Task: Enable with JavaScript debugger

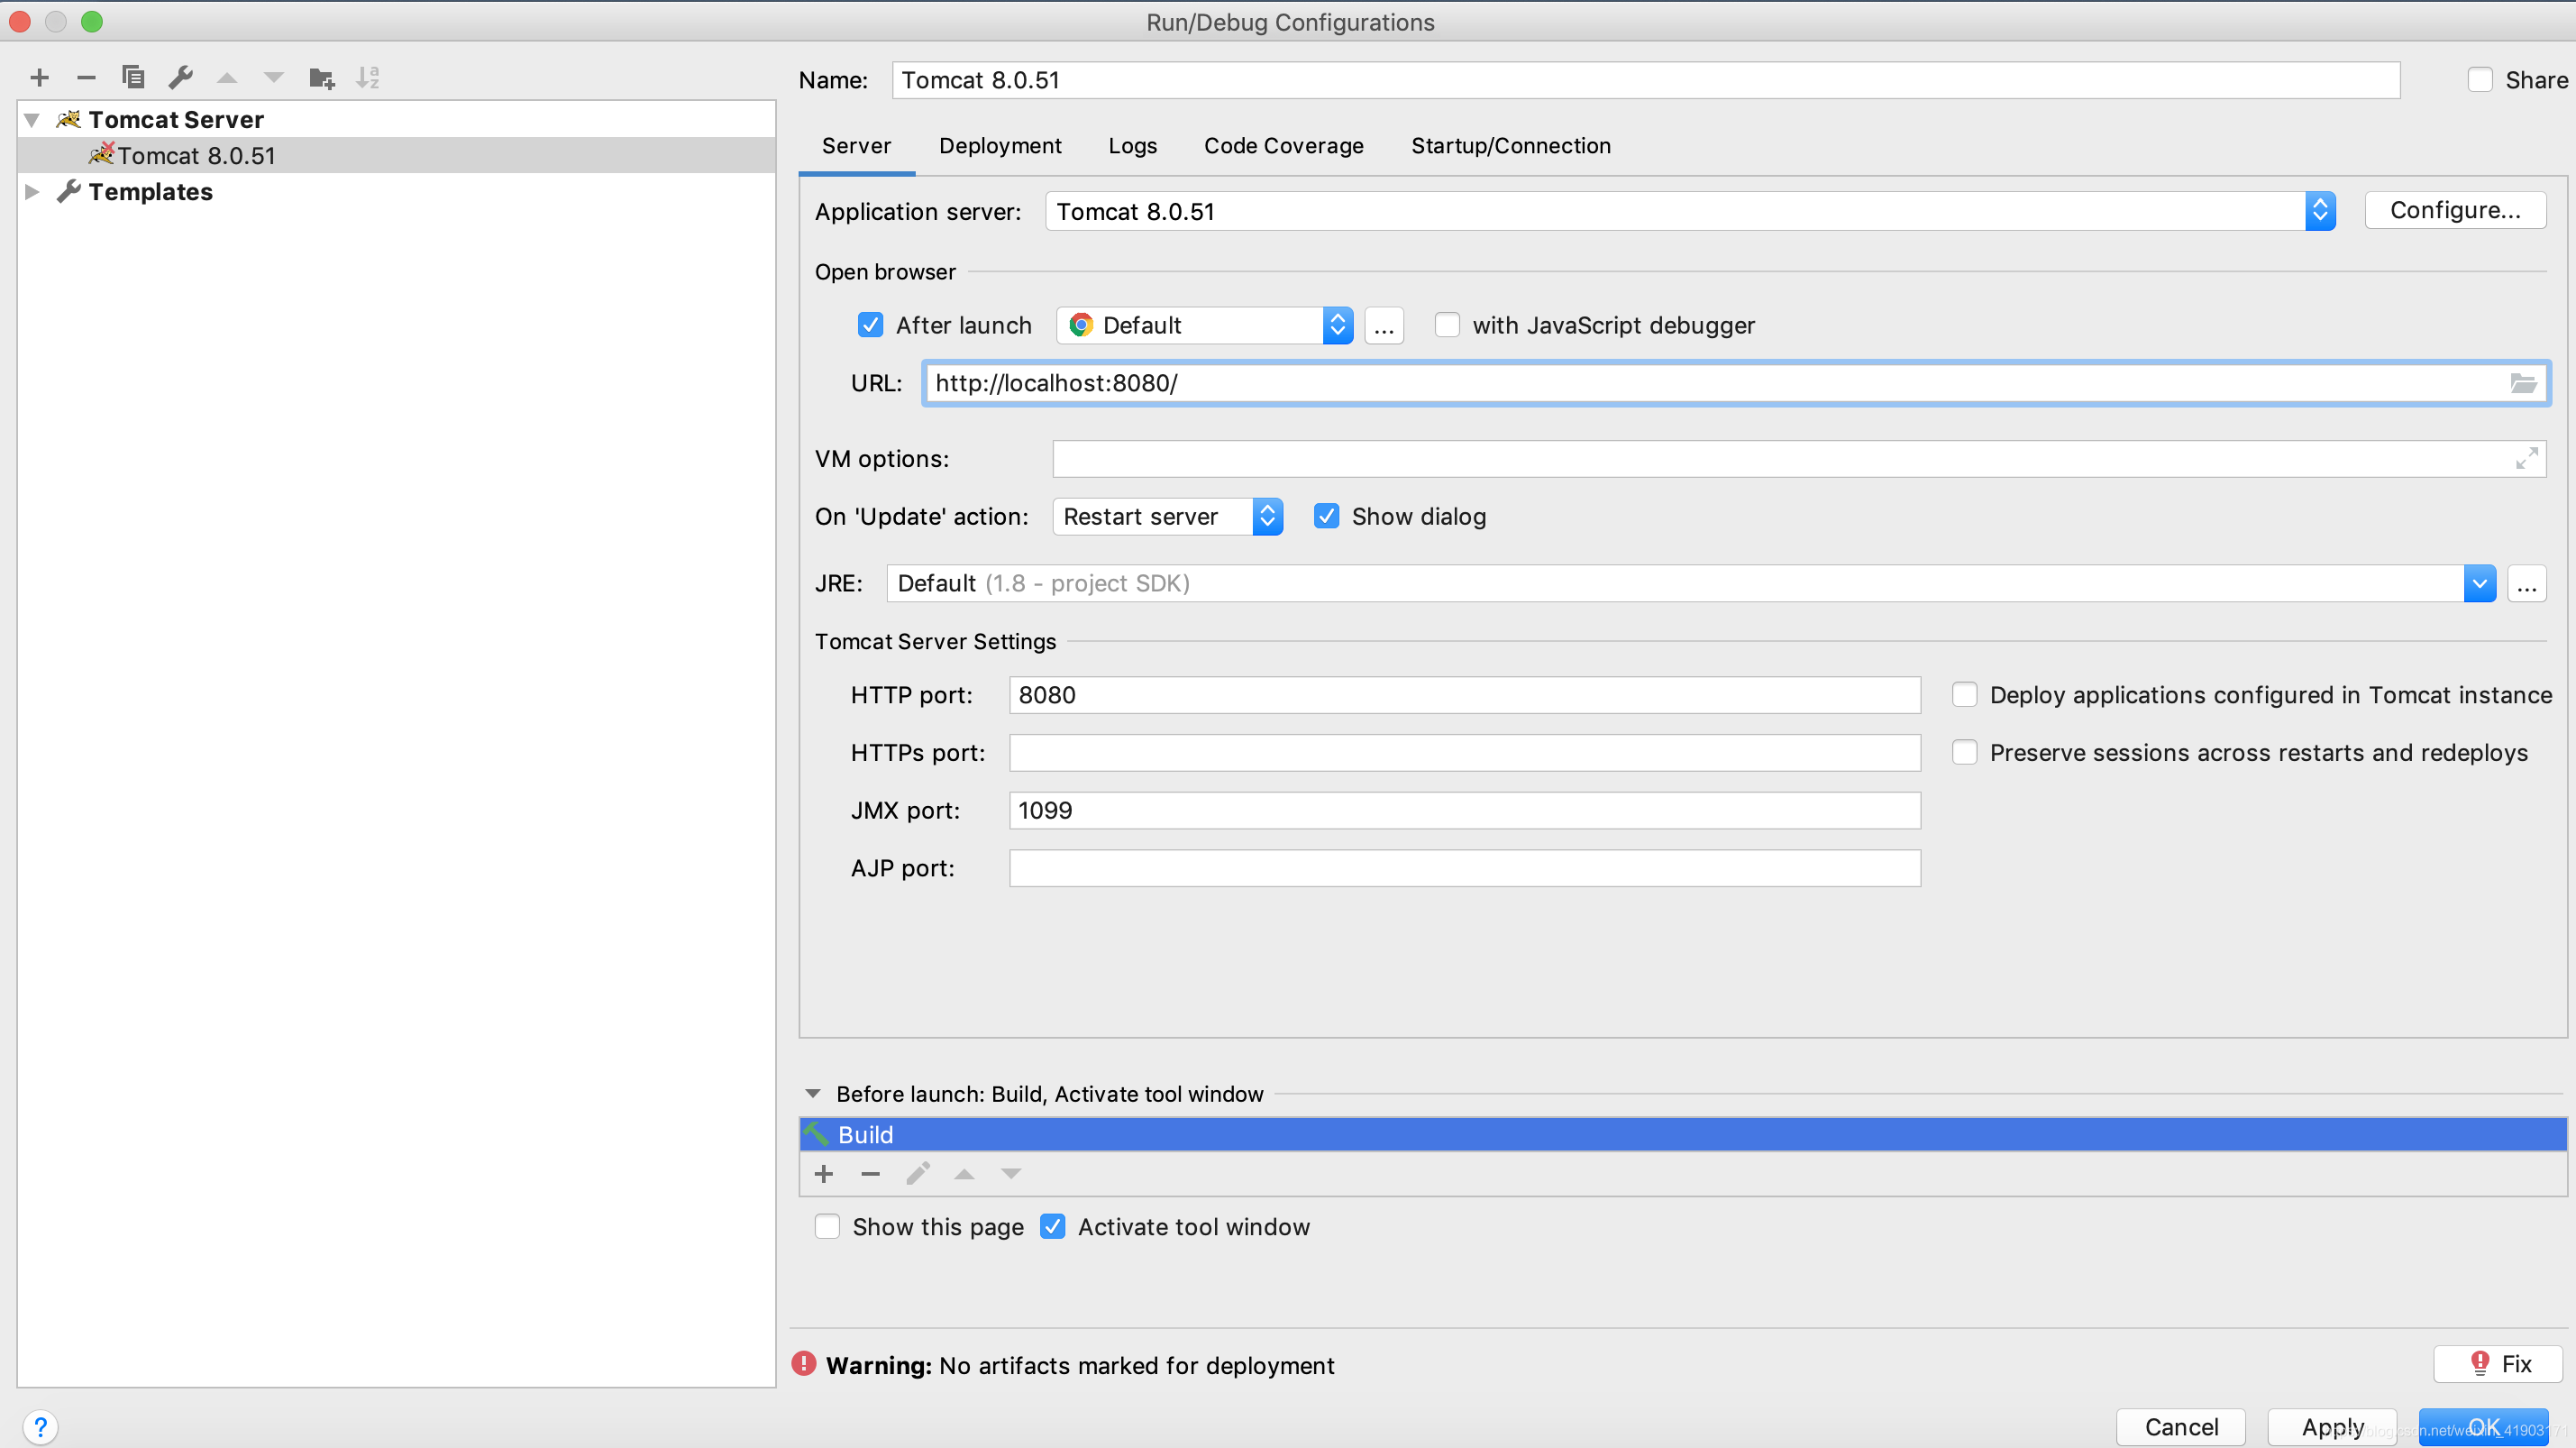Action: point(1446,325)
